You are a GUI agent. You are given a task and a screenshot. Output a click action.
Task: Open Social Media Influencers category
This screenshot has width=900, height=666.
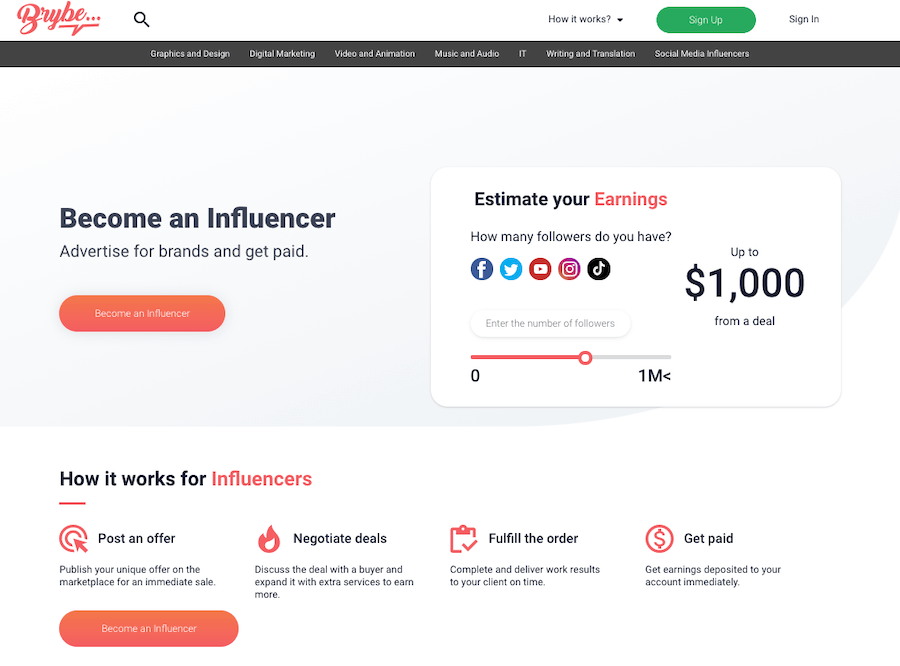click(x=702, y=54)
